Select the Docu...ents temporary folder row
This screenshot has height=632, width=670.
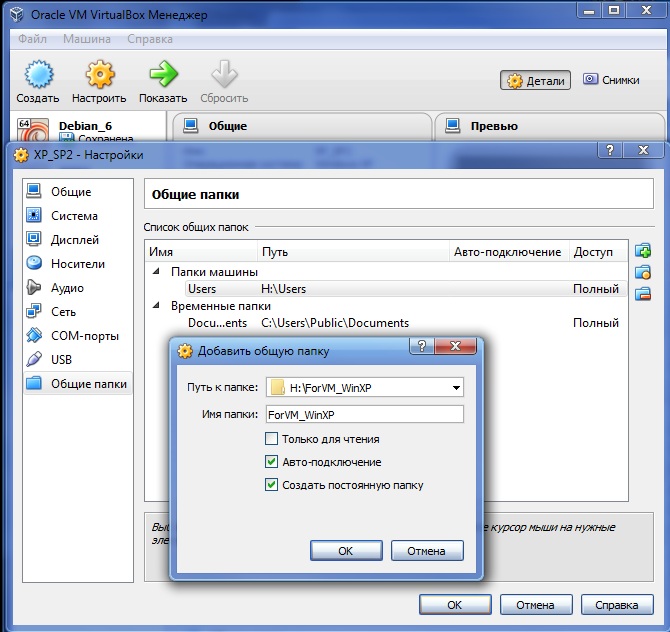click(406, 323)
